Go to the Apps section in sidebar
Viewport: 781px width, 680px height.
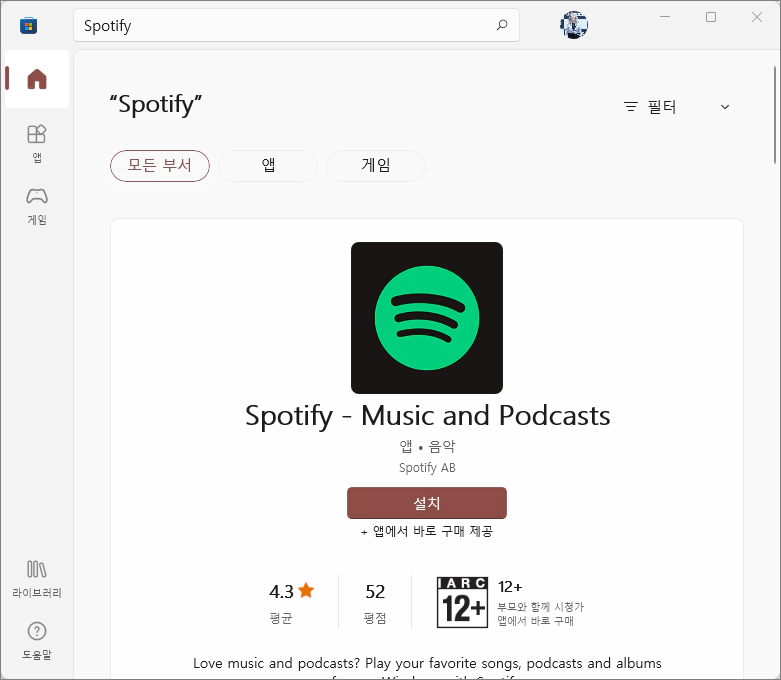point(37,143)
